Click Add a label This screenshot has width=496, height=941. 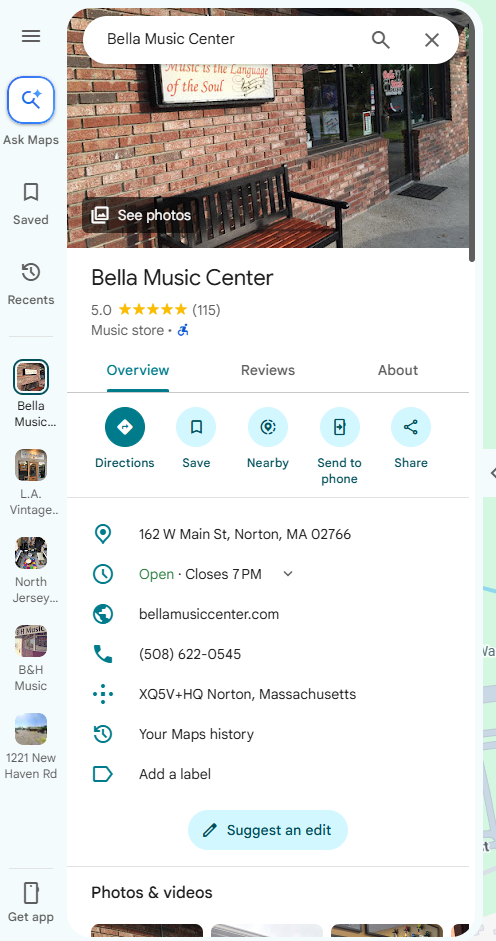[175, 774]
